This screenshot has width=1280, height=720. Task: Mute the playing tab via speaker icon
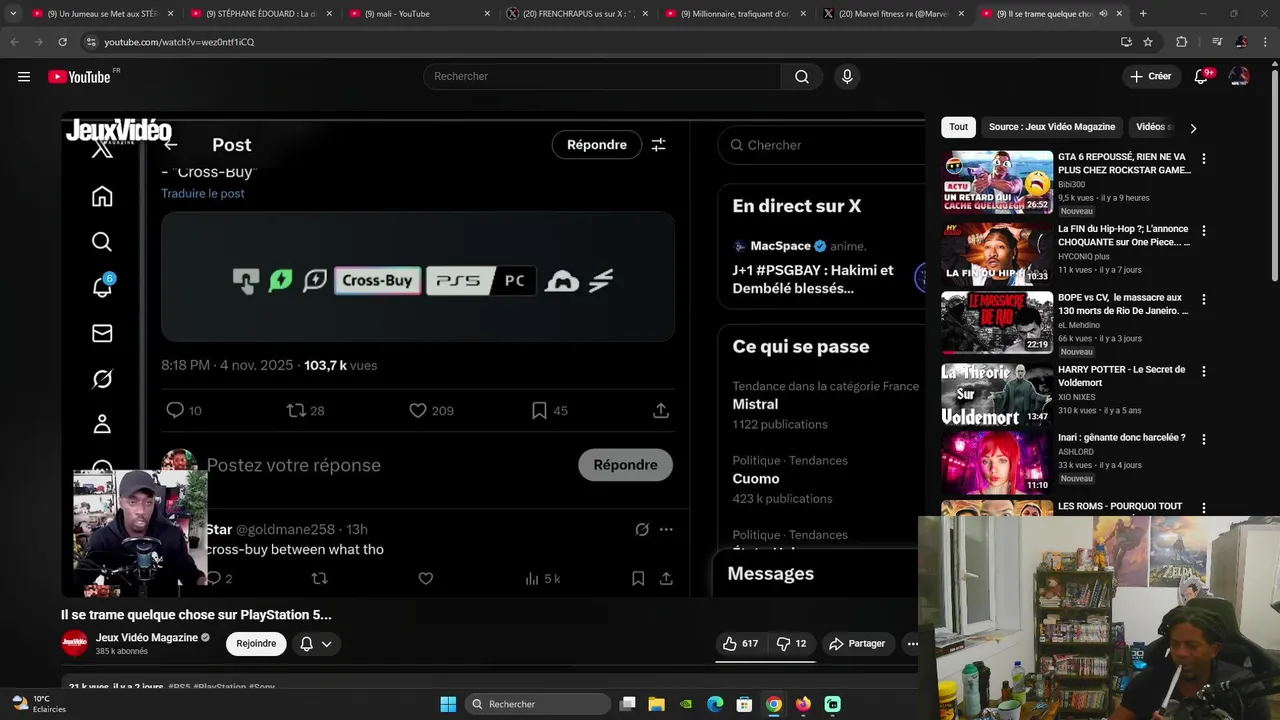[x=1103, y=14]
